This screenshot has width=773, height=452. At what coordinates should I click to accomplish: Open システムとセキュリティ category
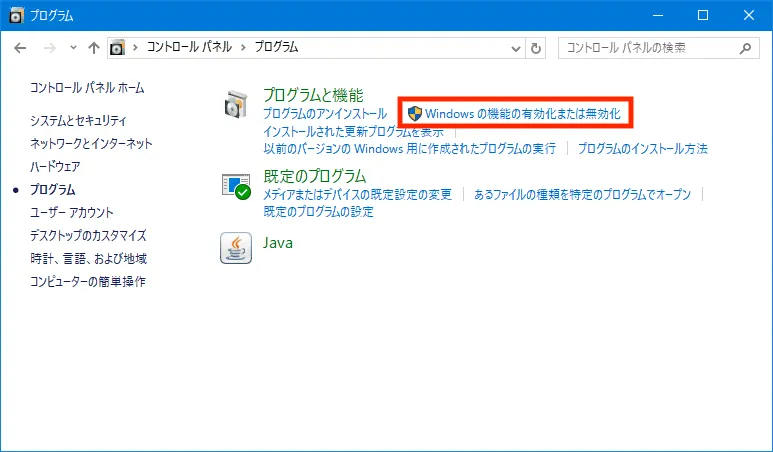(x=78, y=121)
